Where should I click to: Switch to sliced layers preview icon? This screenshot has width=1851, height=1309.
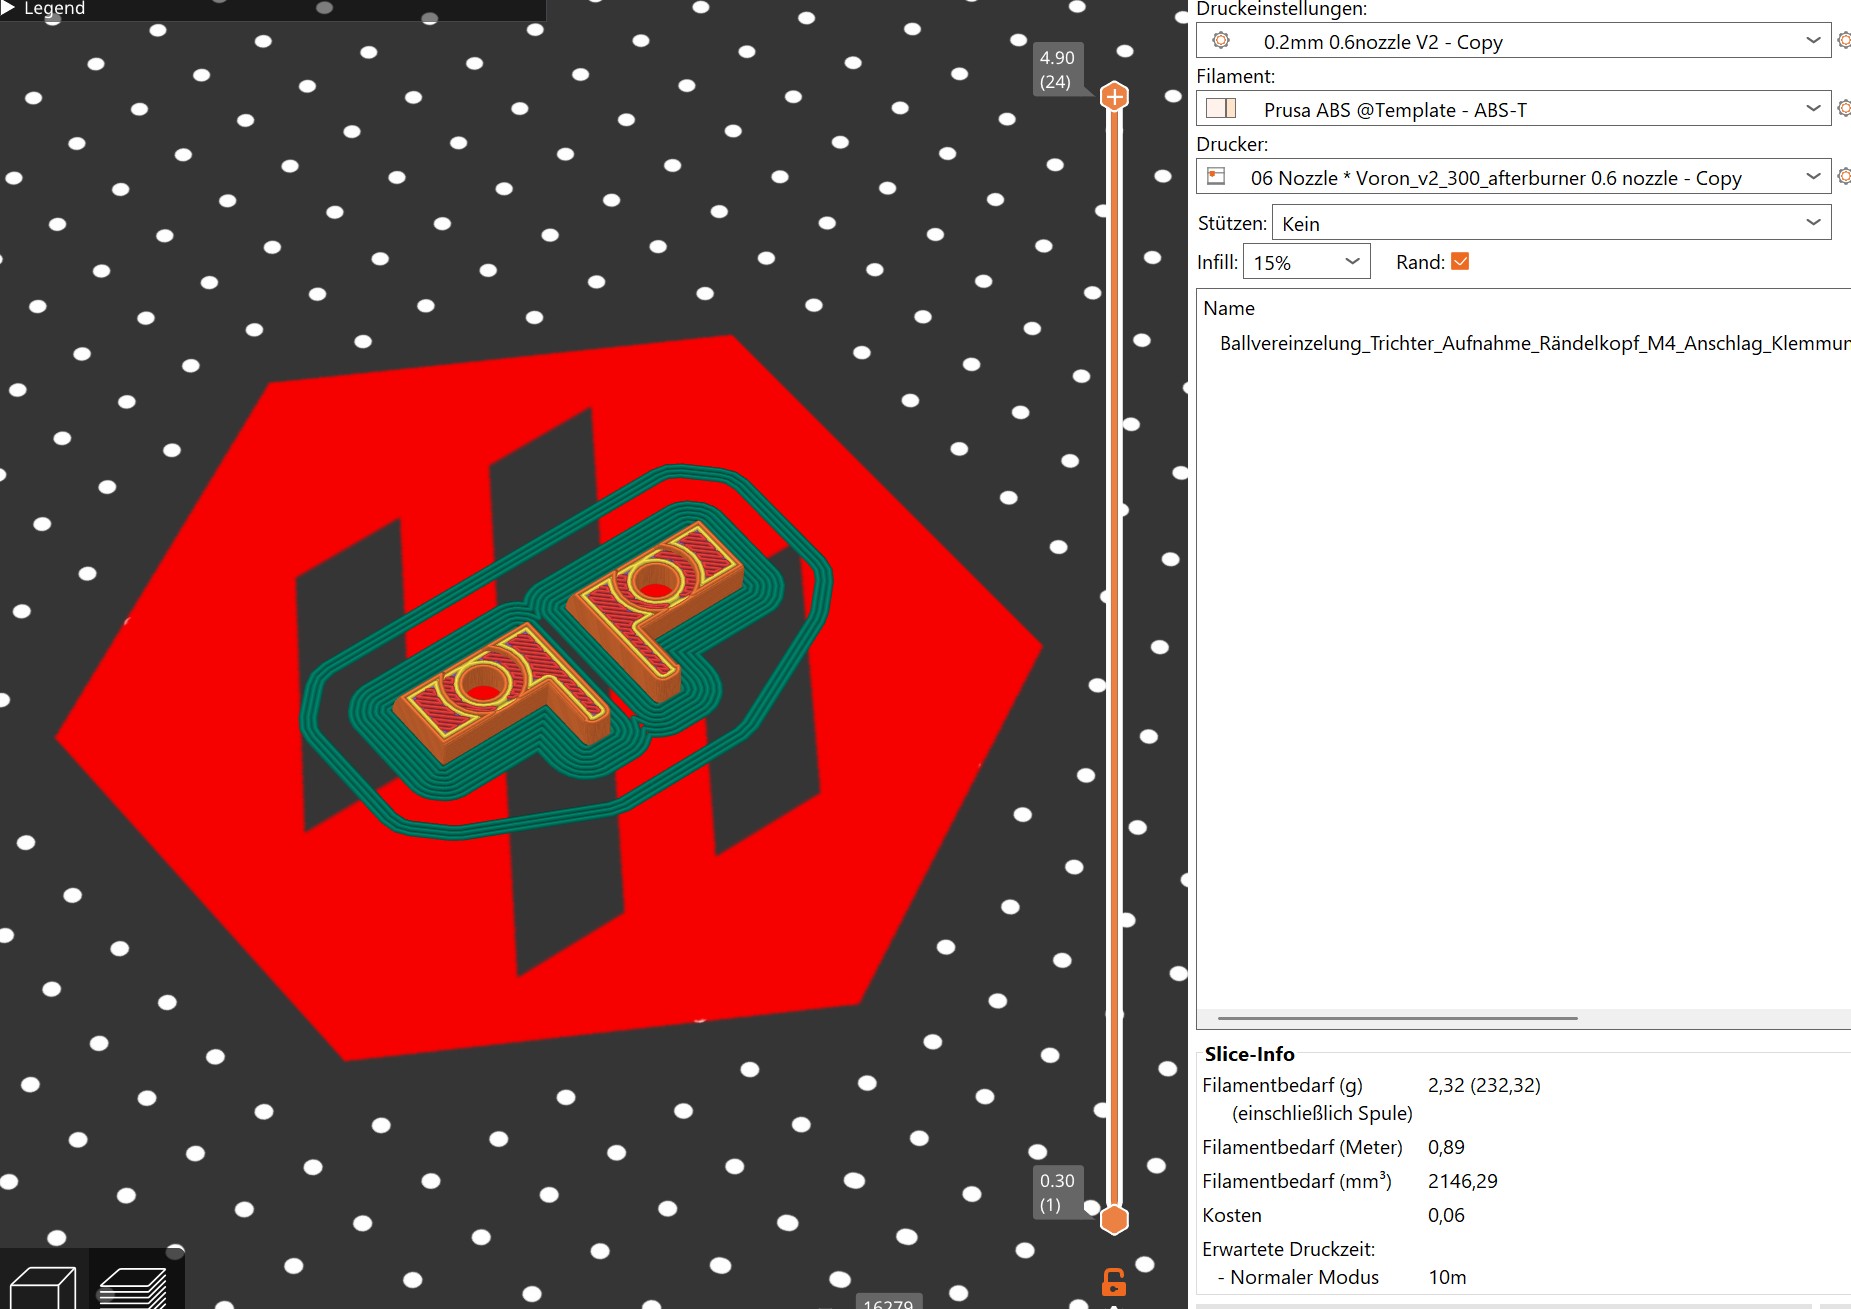point(135,1285)
